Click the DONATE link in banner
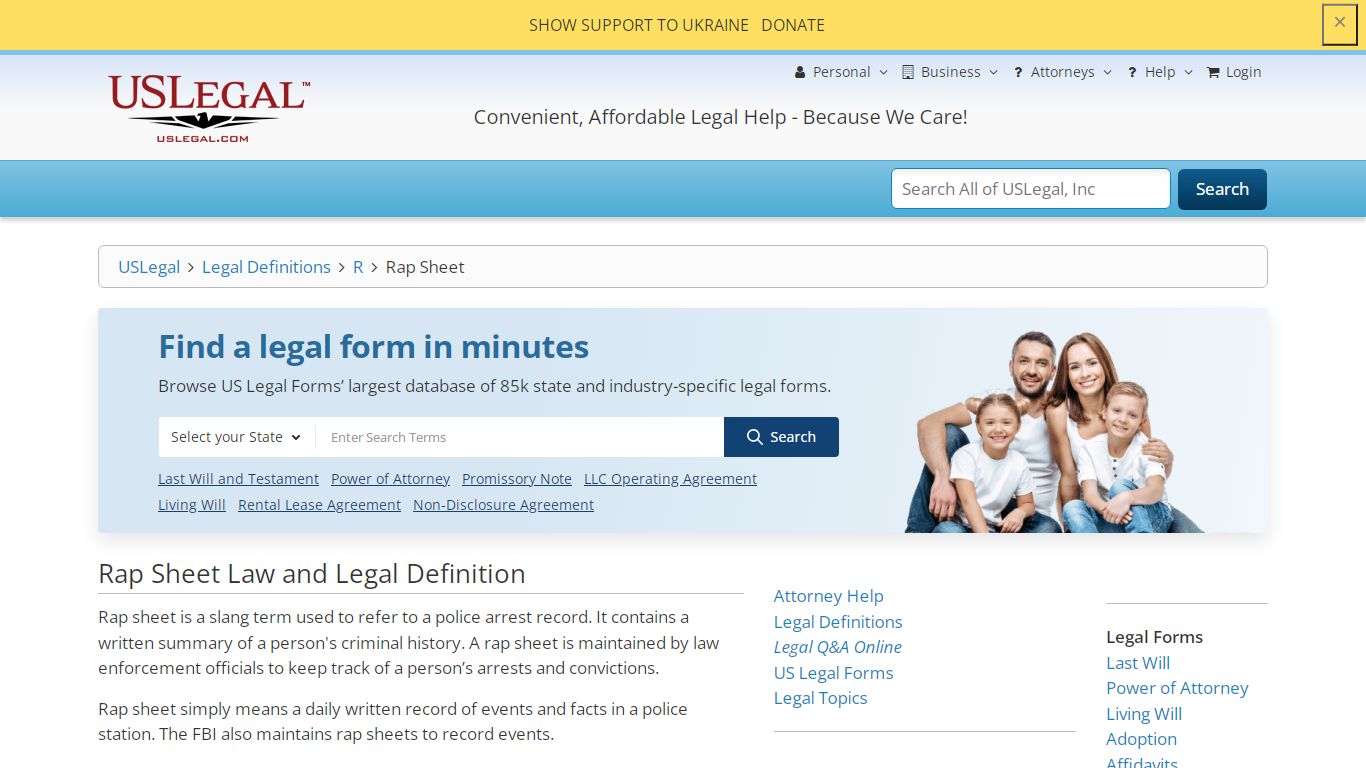1366x768 pixels. 793,25
